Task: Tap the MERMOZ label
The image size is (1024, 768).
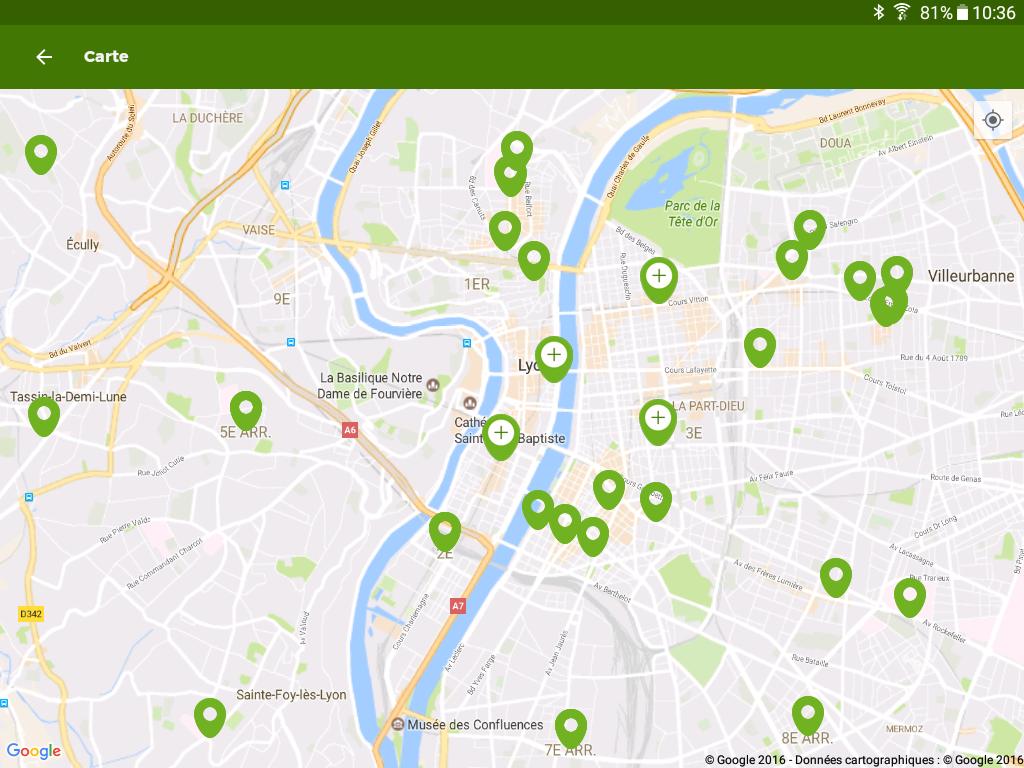Action: point(904,729)
